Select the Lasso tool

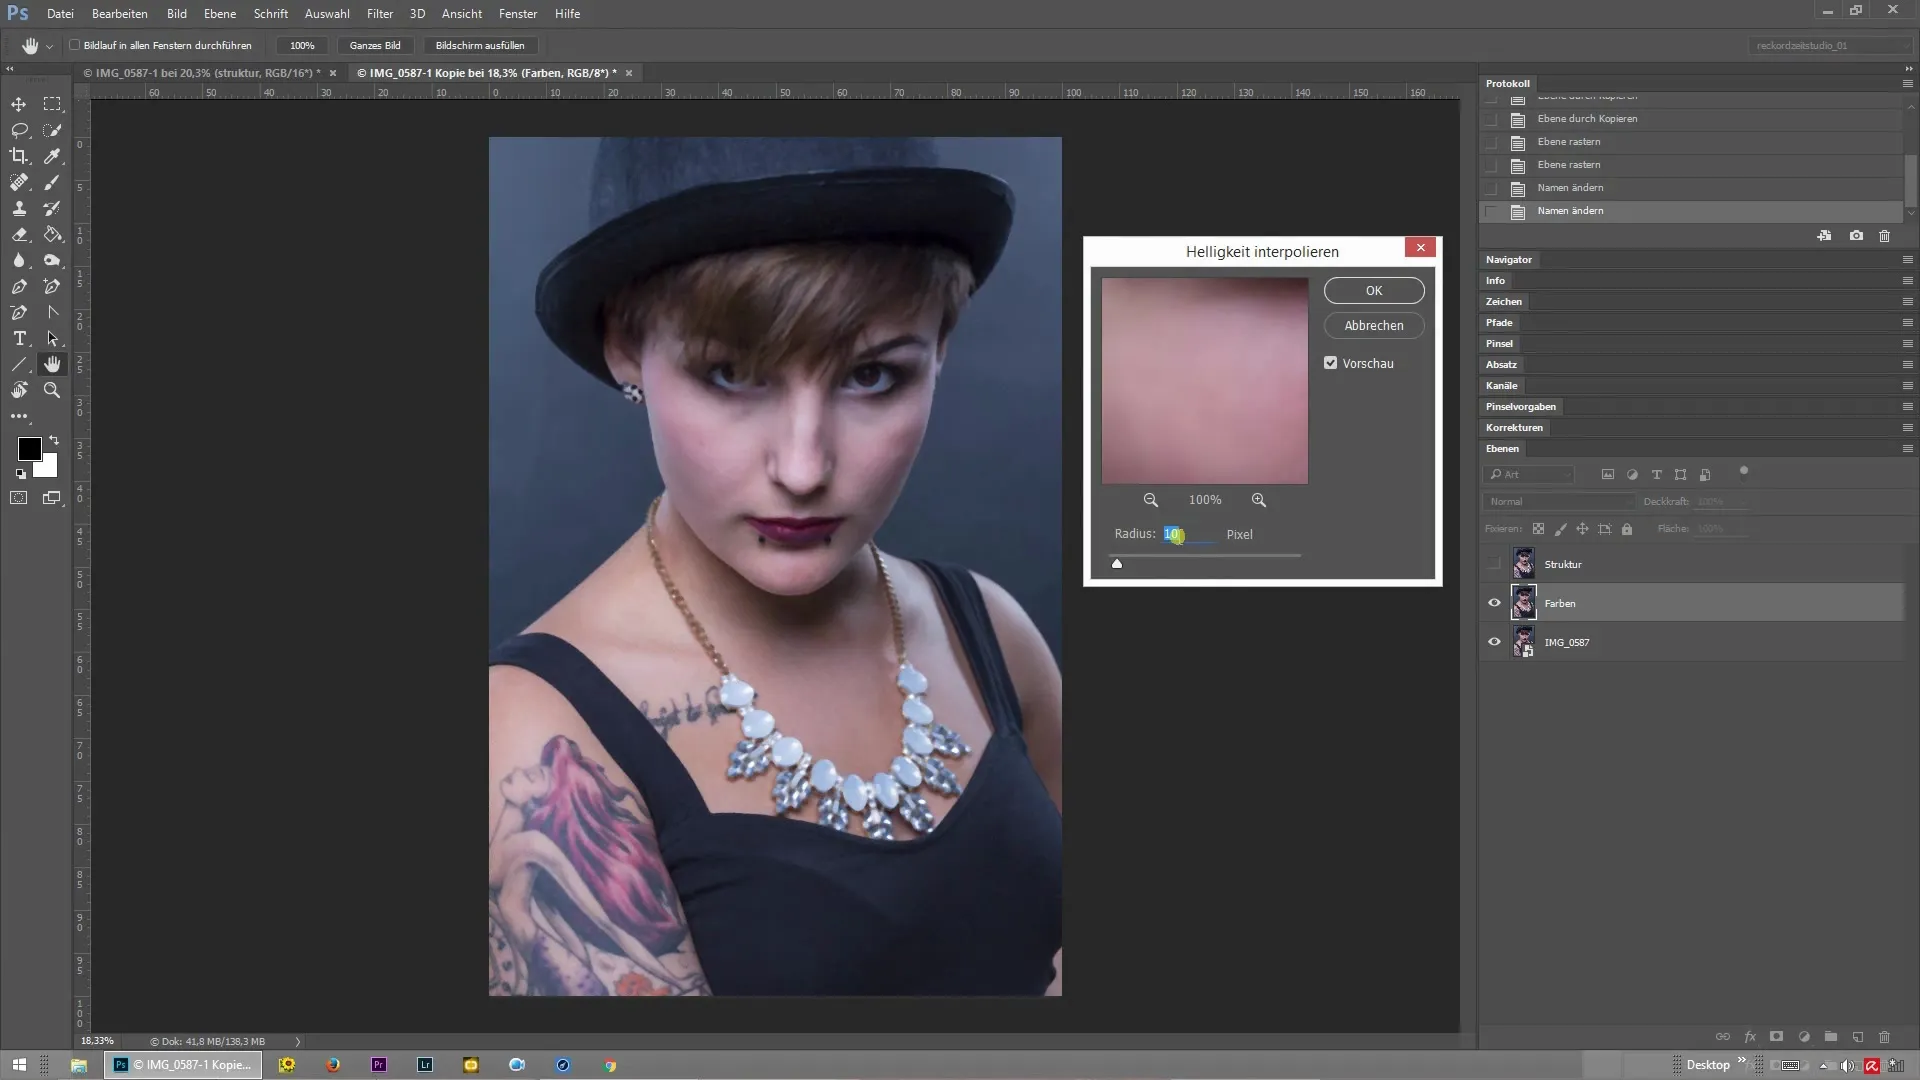[x=19, y=130]
